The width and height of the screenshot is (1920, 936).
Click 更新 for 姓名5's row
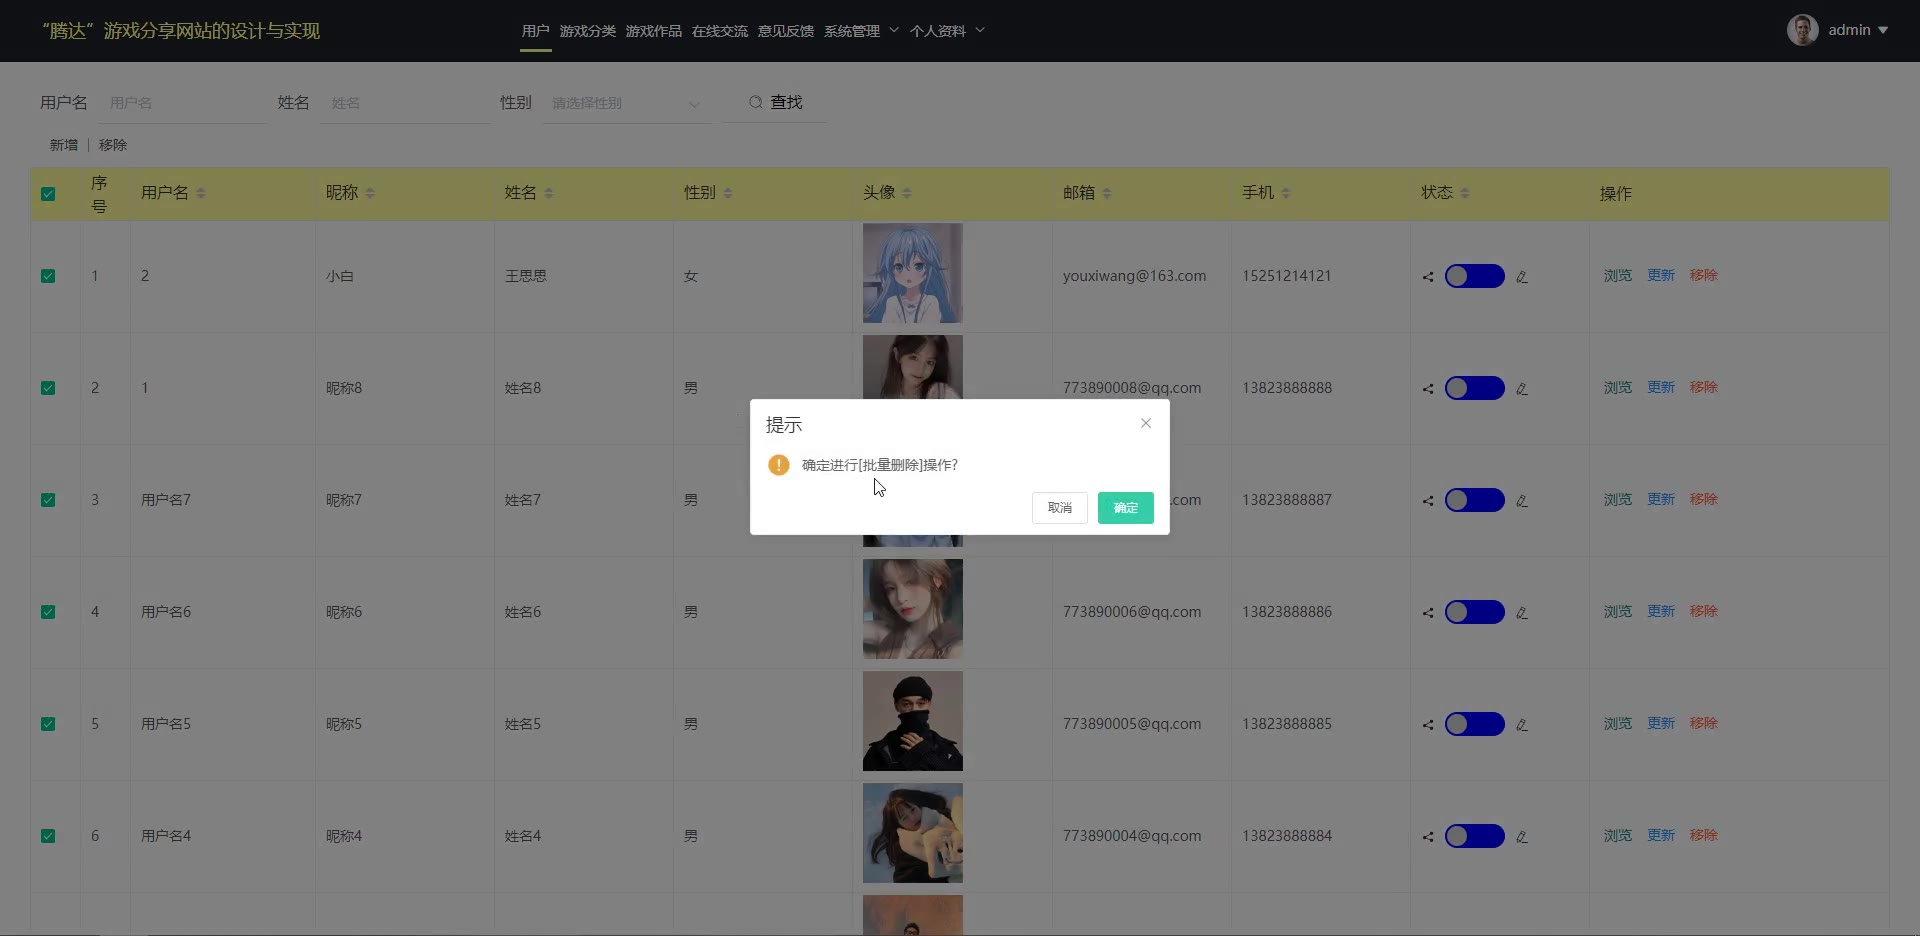coord(1661,723)
